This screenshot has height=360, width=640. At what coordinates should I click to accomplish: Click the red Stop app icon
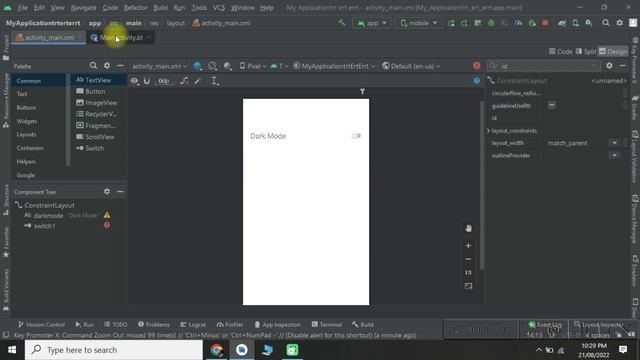(x=545, y=23)
